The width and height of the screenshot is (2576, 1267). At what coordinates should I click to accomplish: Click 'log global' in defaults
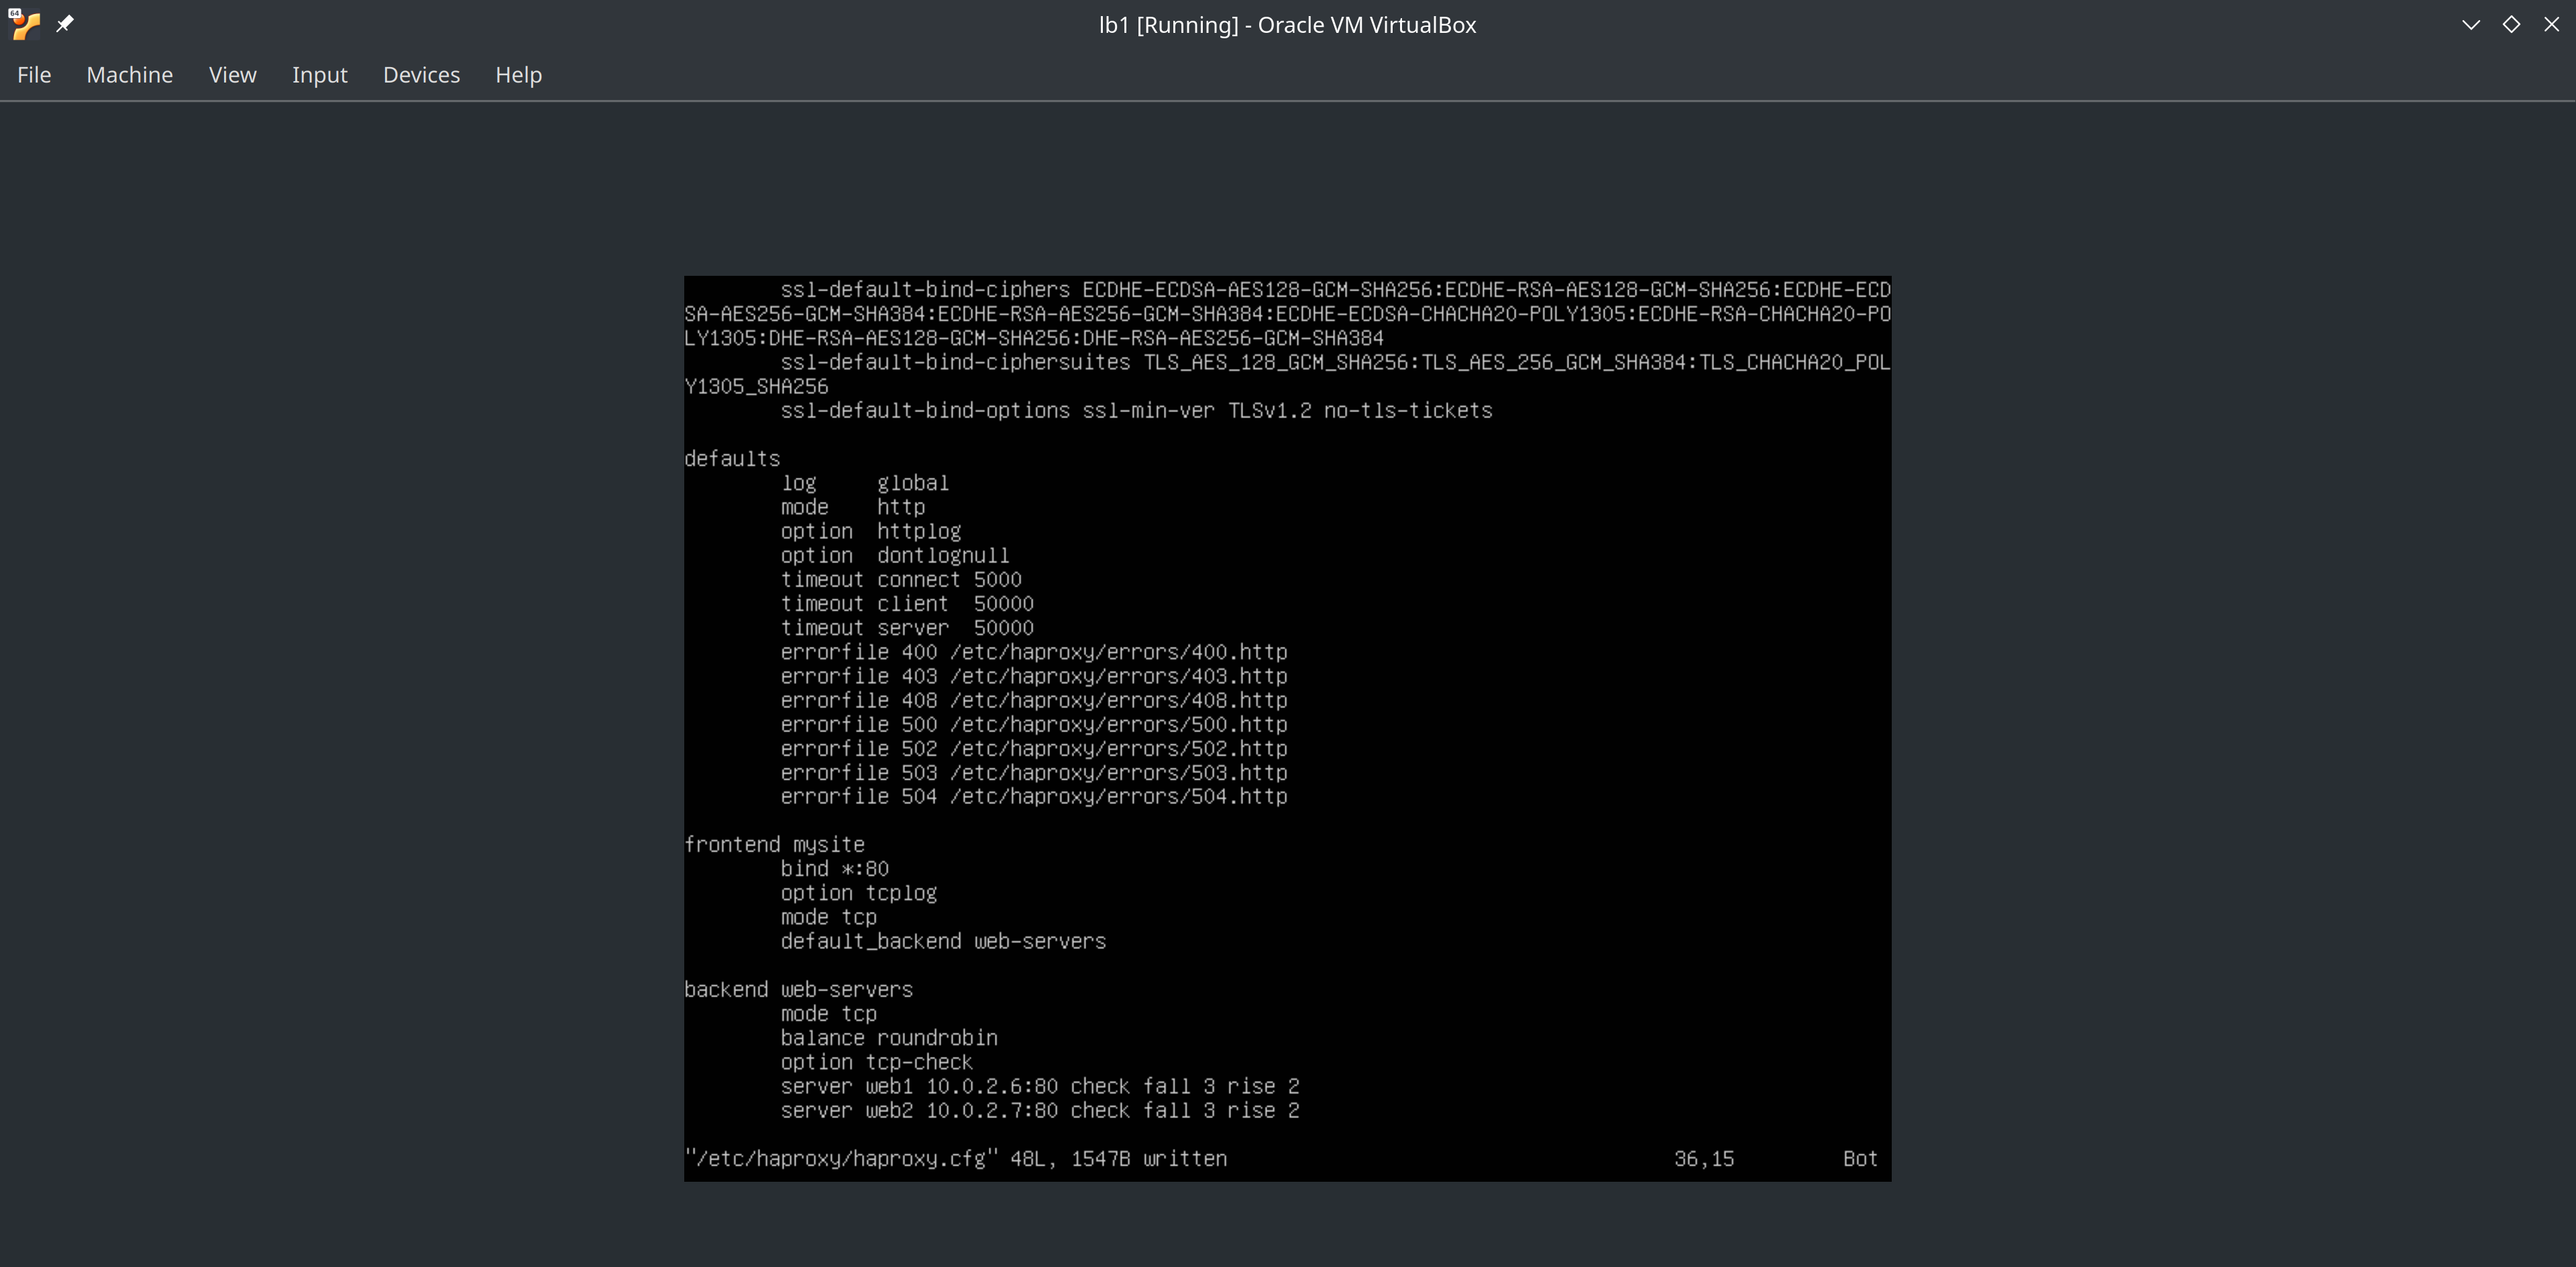tap(865, 483)
